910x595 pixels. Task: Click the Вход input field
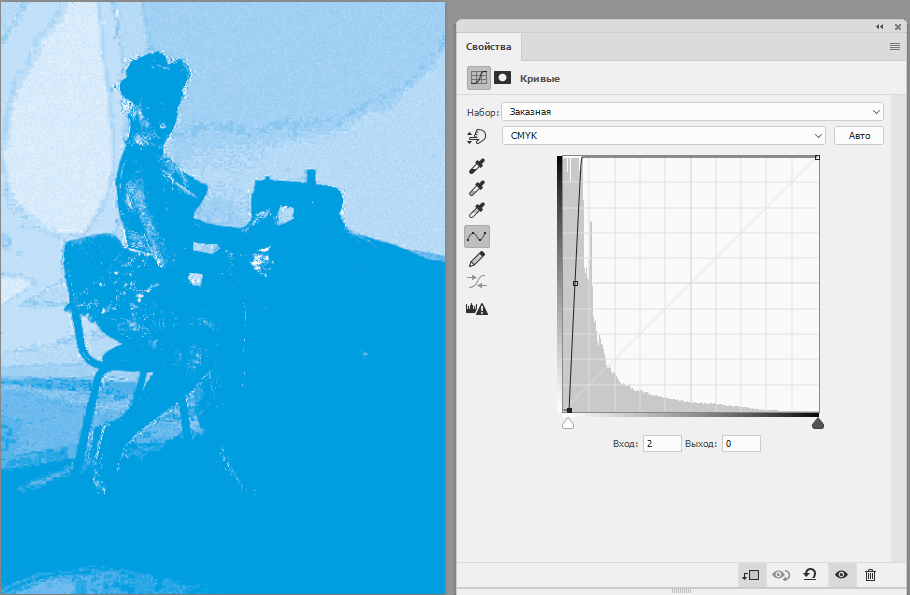pyautogui.click(x=662, y=443)
